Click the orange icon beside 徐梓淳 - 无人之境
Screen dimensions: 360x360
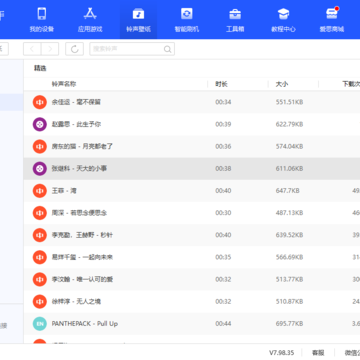tap(40, 301)
